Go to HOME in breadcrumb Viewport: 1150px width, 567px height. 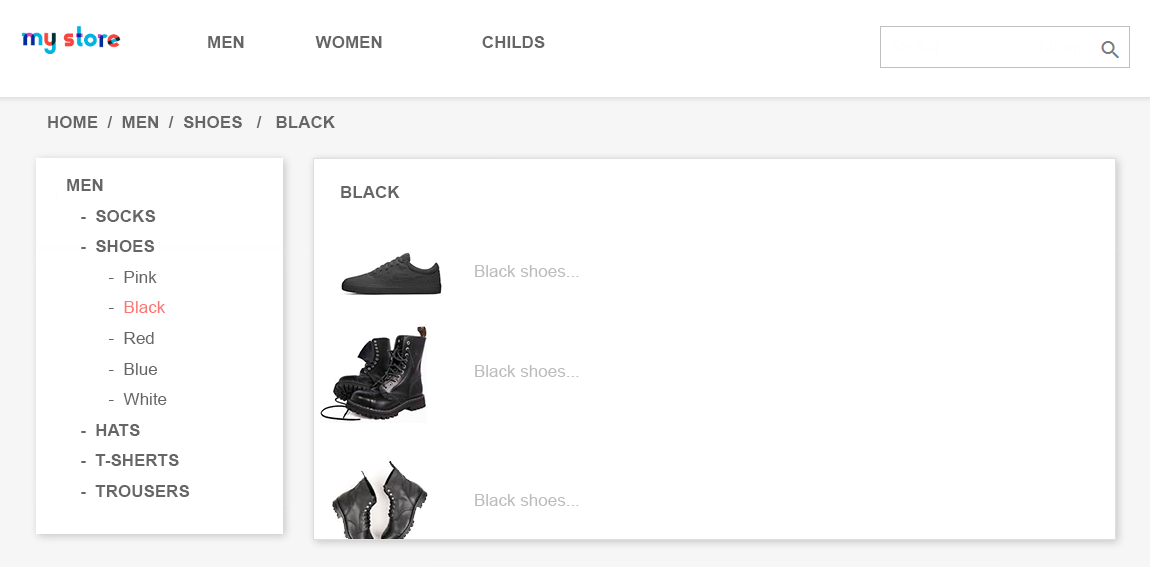[x=72, y=122]
